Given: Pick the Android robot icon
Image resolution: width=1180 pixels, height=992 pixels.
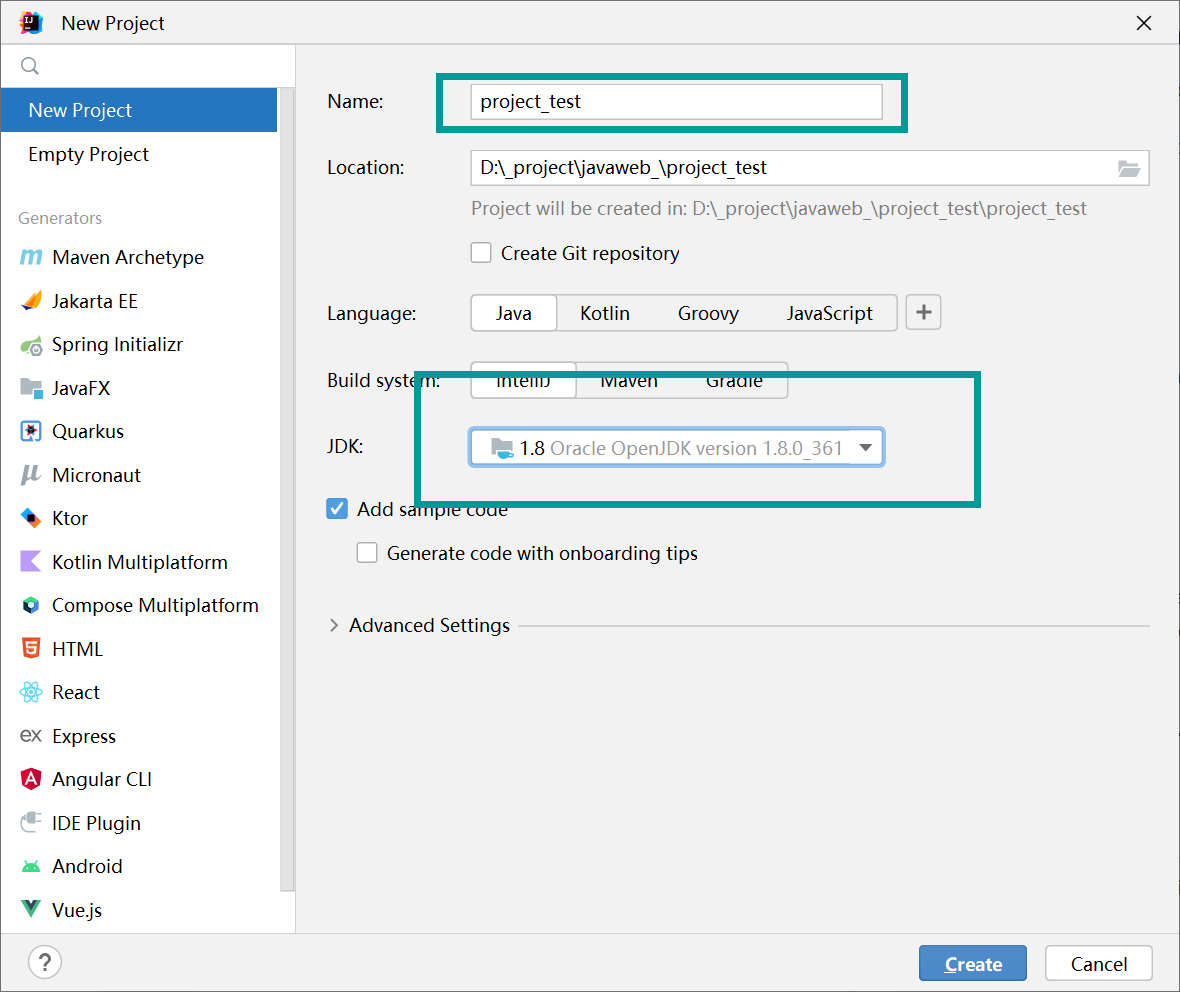Looking at the screenshot, I should 31,866.
